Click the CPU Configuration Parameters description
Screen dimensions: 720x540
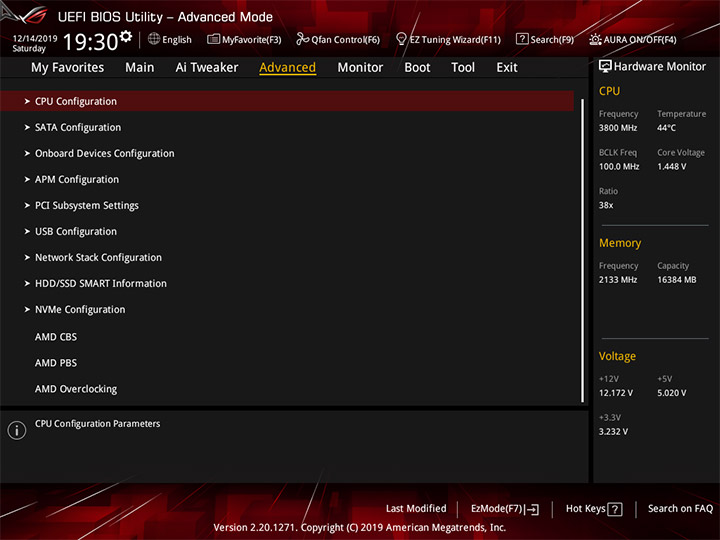[98, 424]
